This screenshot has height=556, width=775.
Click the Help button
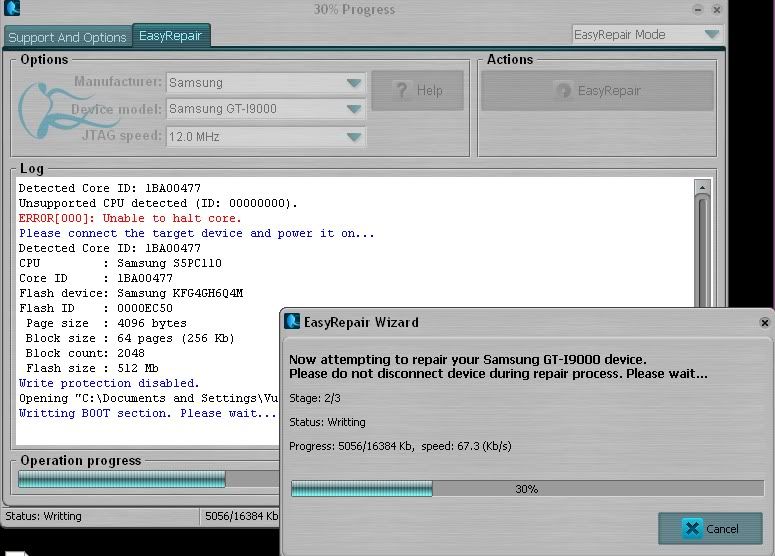coord(418,90)
